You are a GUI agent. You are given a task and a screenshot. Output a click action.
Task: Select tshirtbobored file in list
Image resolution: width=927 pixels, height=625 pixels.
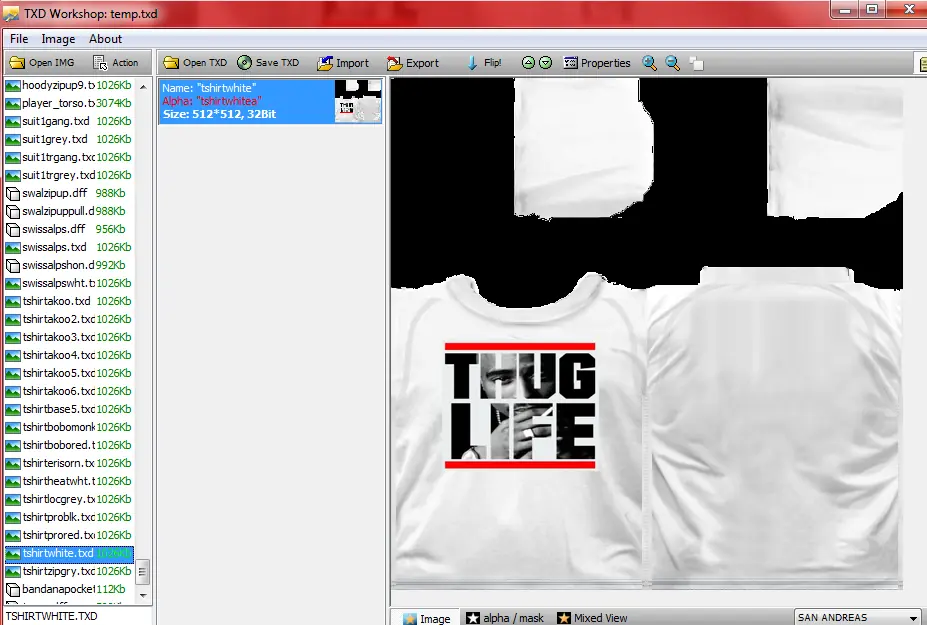coord(69,445)
